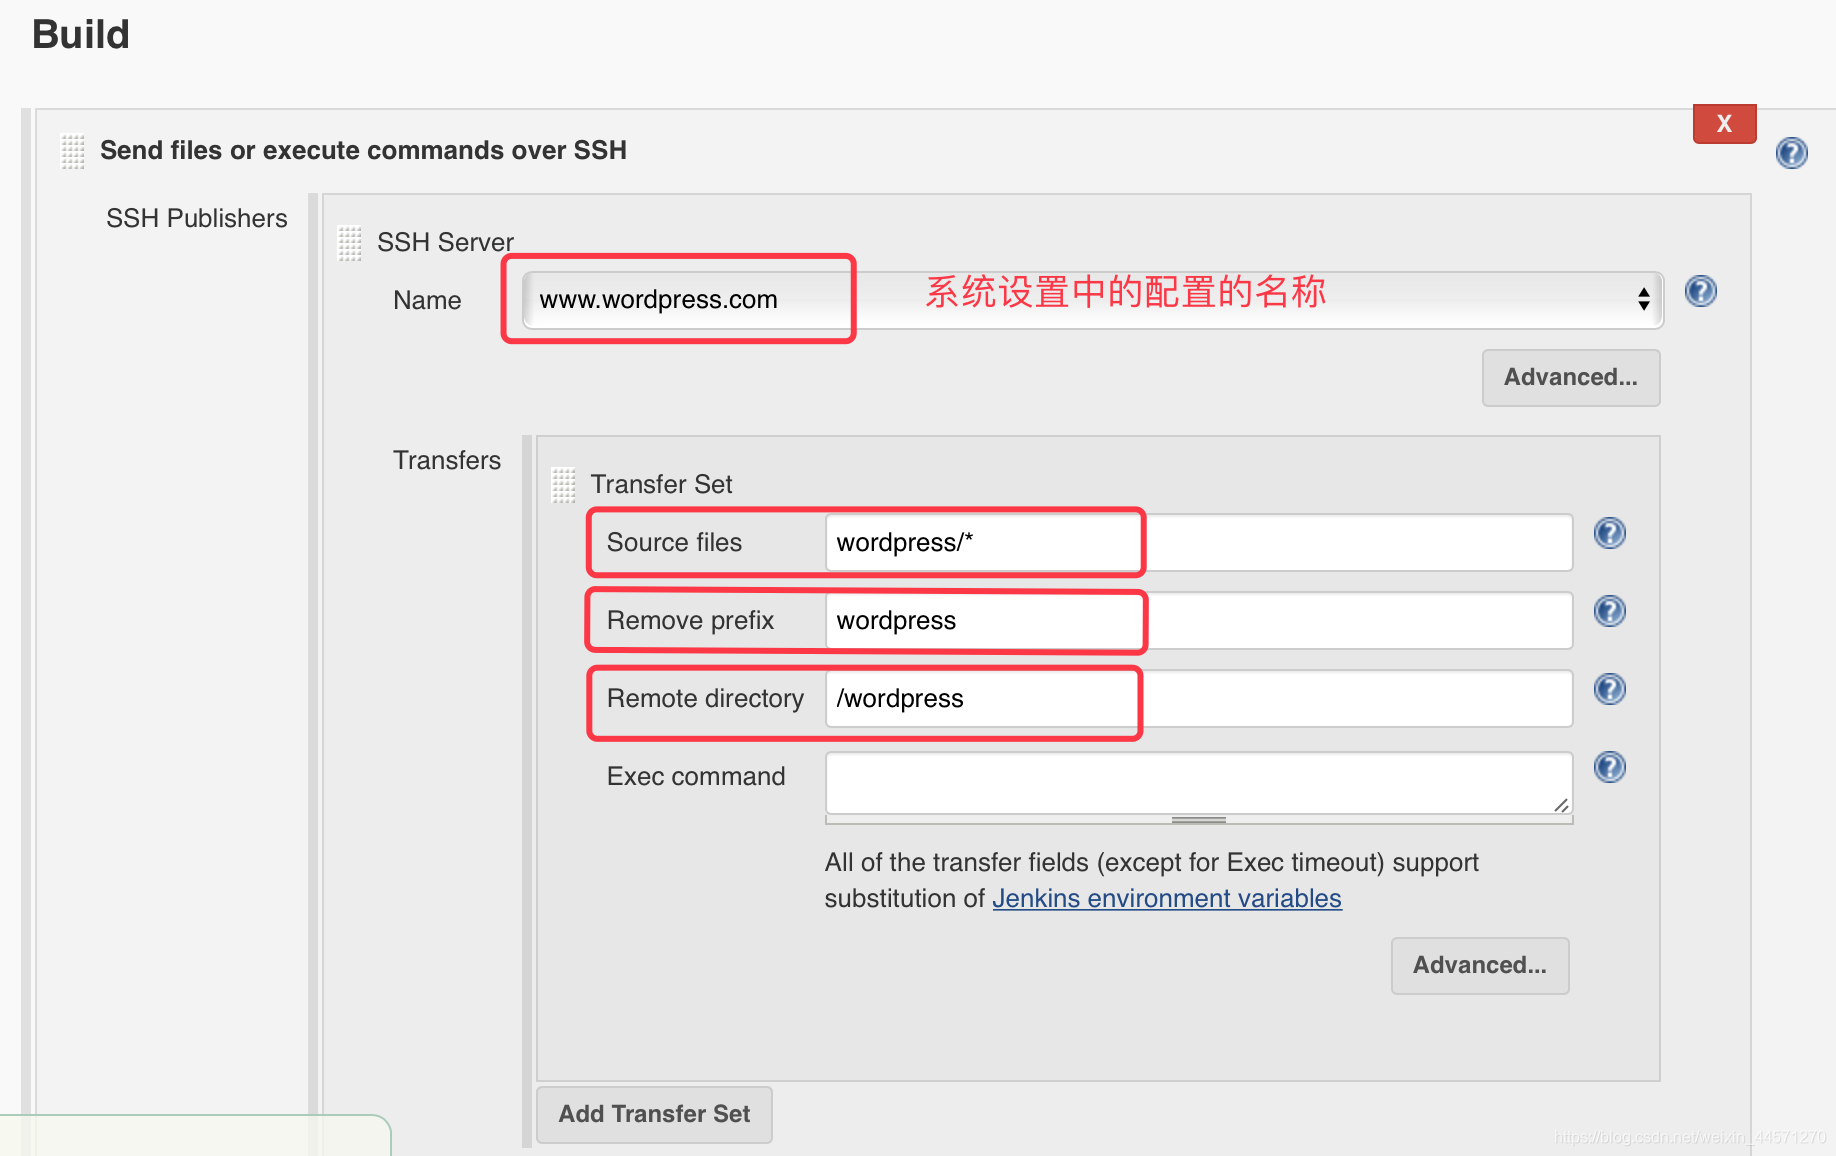This screenshot has height=1156, width=1836.
Task: Focus the Remove prefix input field
Action: (1199, 621)
